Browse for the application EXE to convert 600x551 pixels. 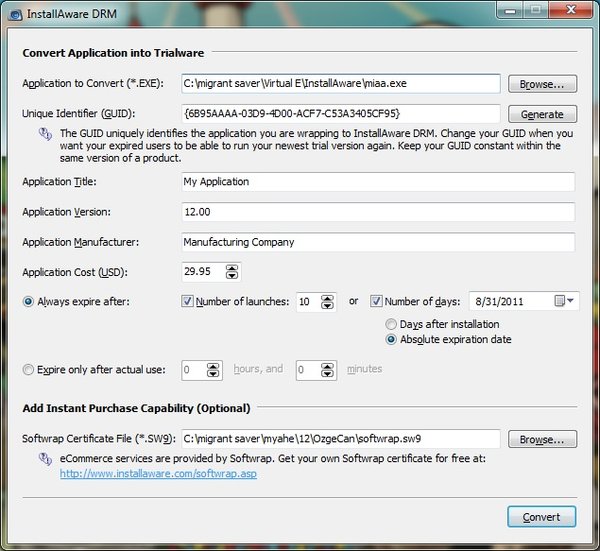(542, 84)
